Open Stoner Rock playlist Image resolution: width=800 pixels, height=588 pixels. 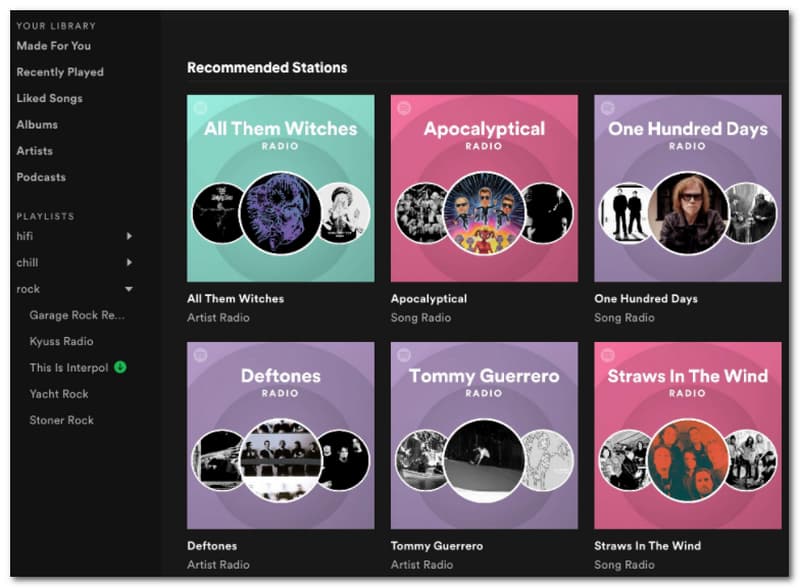coord(61,420)
